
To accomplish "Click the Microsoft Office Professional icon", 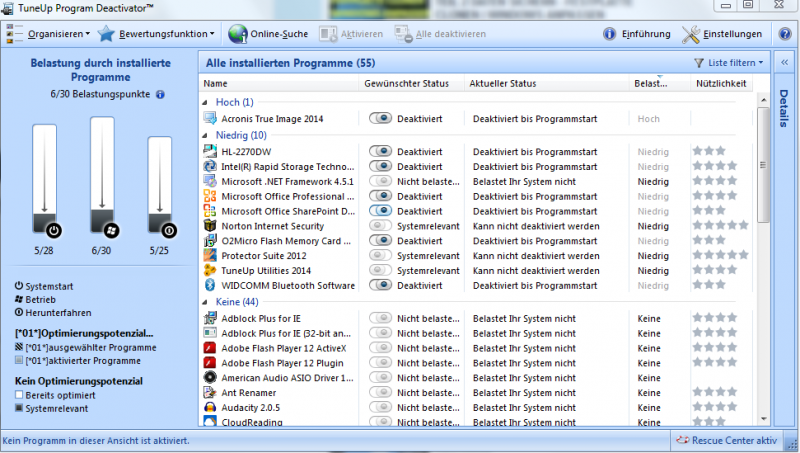I will pyautogui.click(x=210, y=196).
